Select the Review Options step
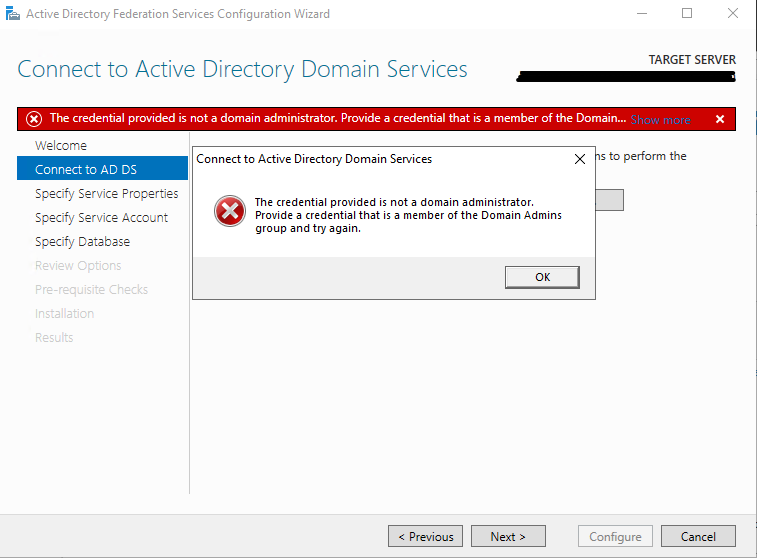The width and height of the screenshot is (757, 558). [78, 265]
